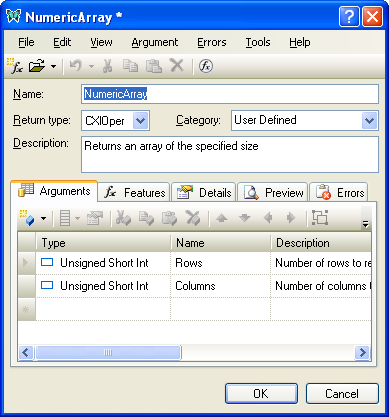This screenshot has width=389, height=417.
Task: Click into the Description text box
Action: click(230, 154)
